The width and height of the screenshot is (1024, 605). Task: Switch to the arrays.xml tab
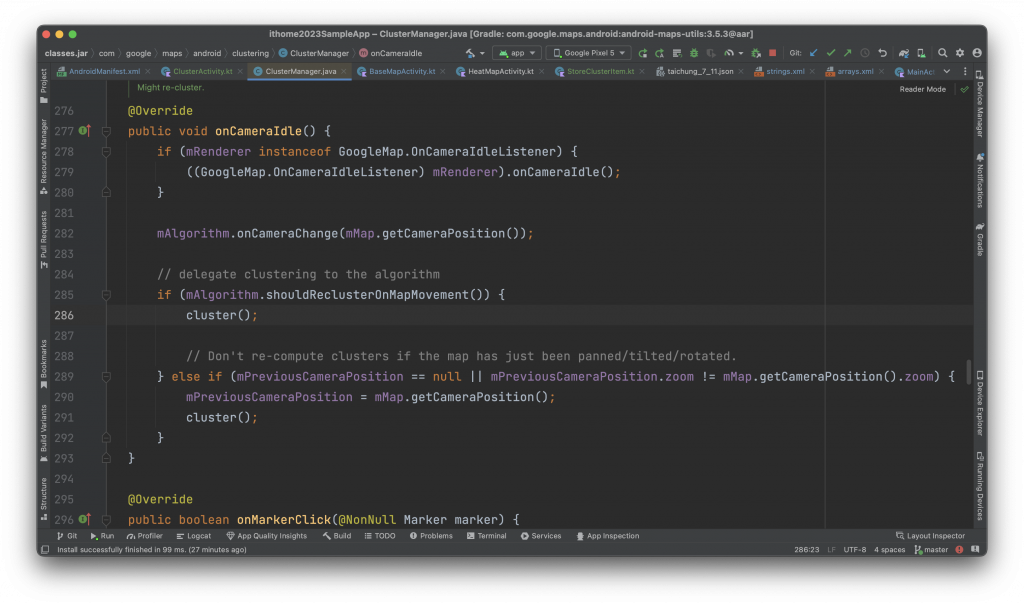coord(855,71)
